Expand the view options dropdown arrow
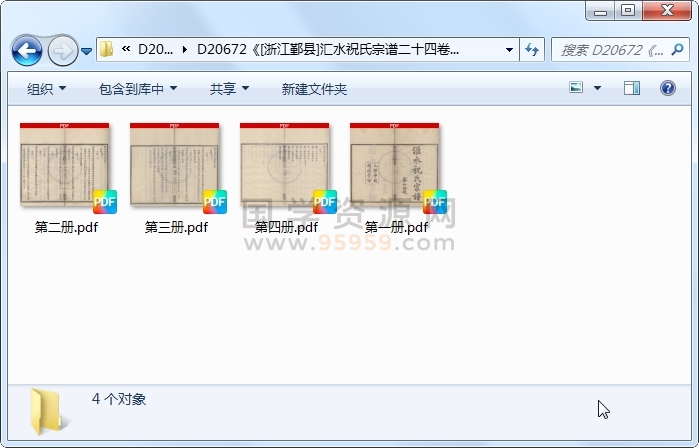The width and height of the screenshot is (699, 448). pos(597,88)
